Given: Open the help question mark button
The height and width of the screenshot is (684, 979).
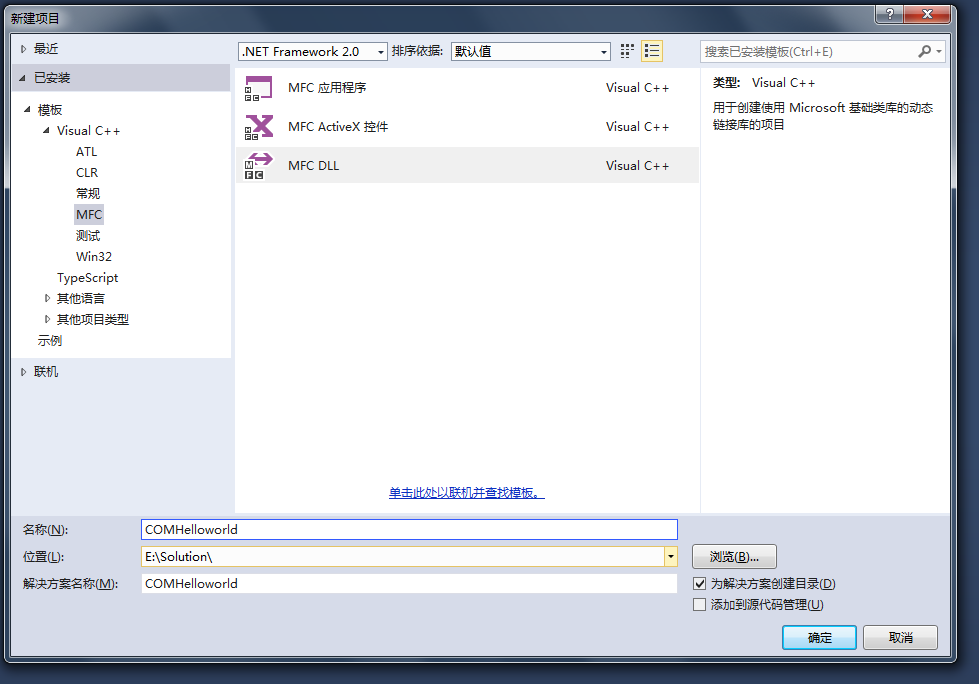Looking at the screenshot, I should (890, 14).
